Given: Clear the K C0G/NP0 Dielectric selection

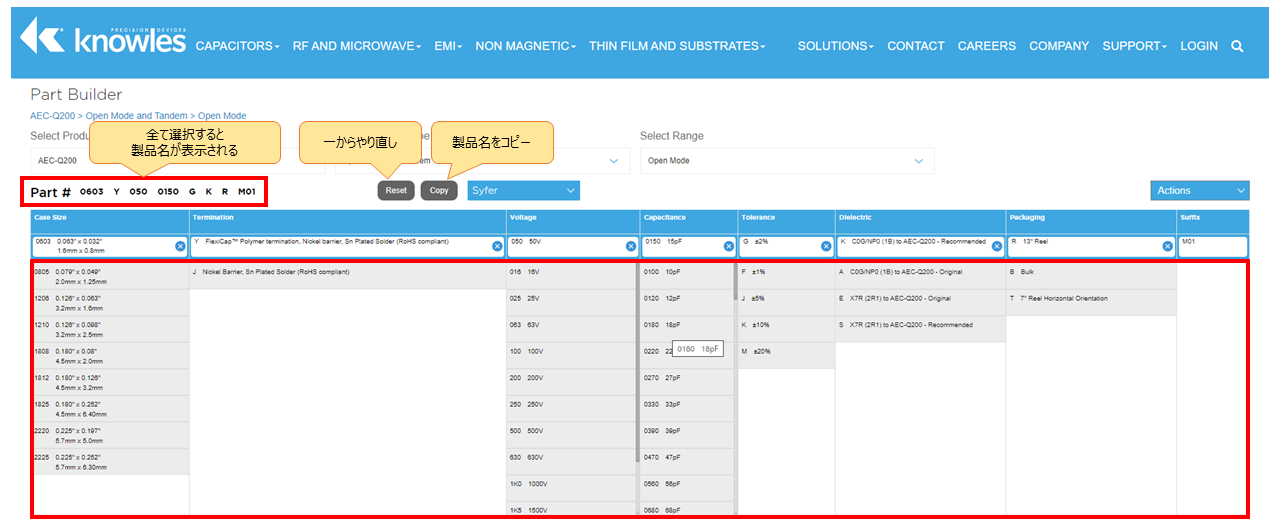Looking at the screenshot, I should click(997, 246).
